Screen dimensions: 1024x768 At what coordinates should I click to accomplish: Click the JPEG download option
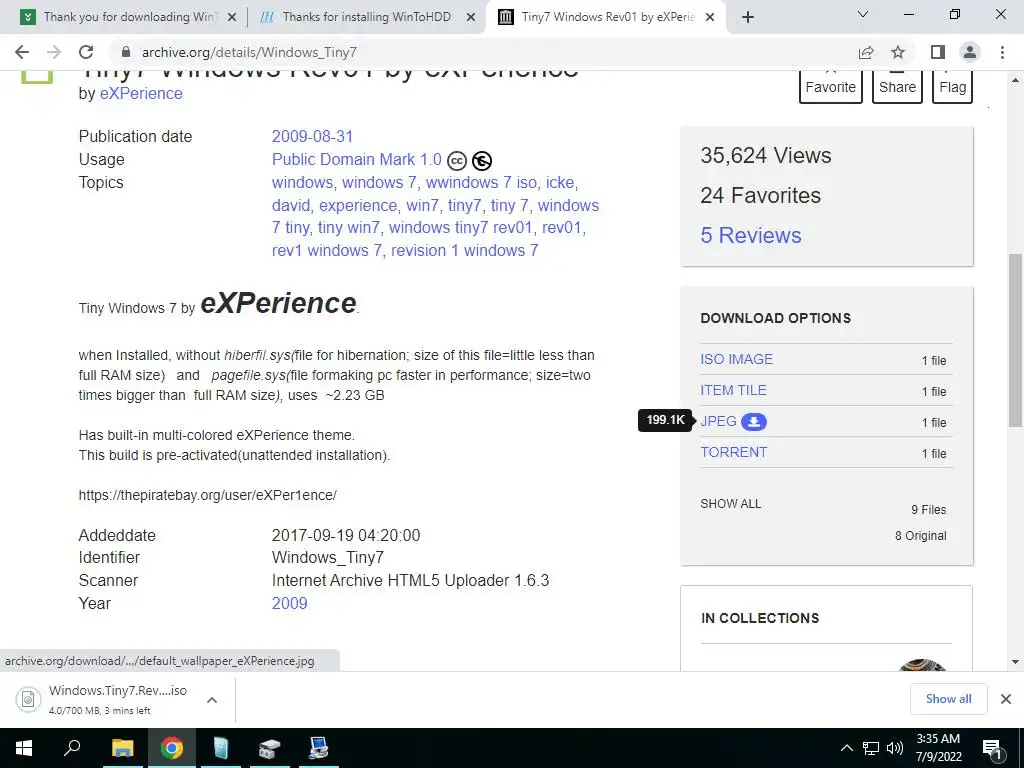click(x=718, y=421)
